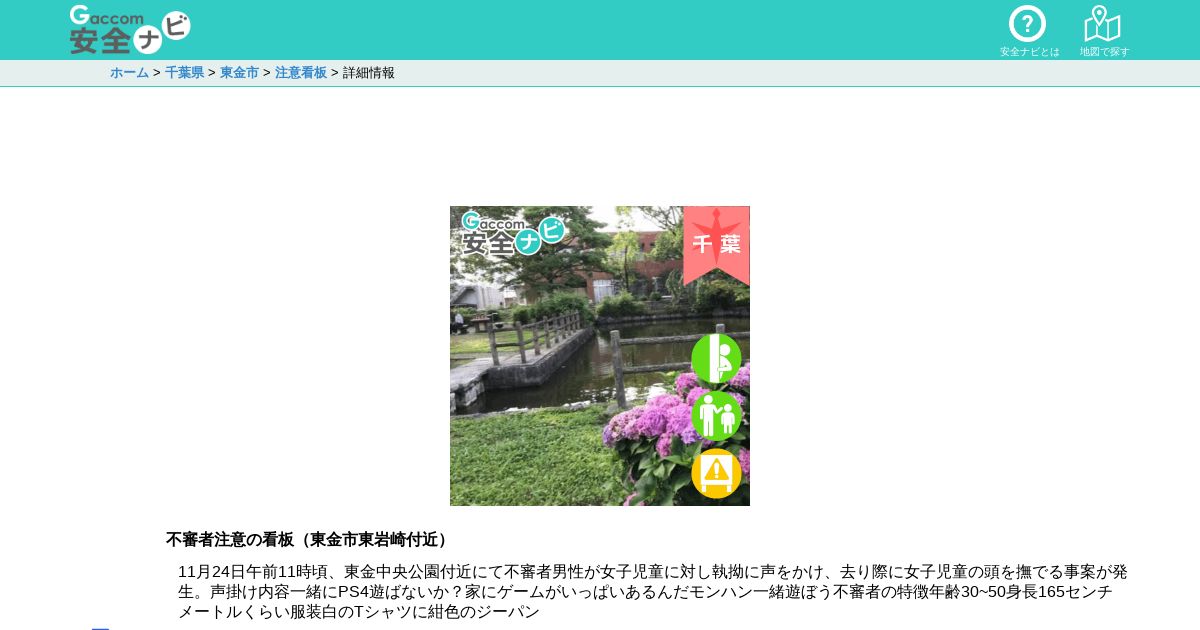
Task: Click the 詳細情報 breadcrumb text
Action: tap(369, 73)
